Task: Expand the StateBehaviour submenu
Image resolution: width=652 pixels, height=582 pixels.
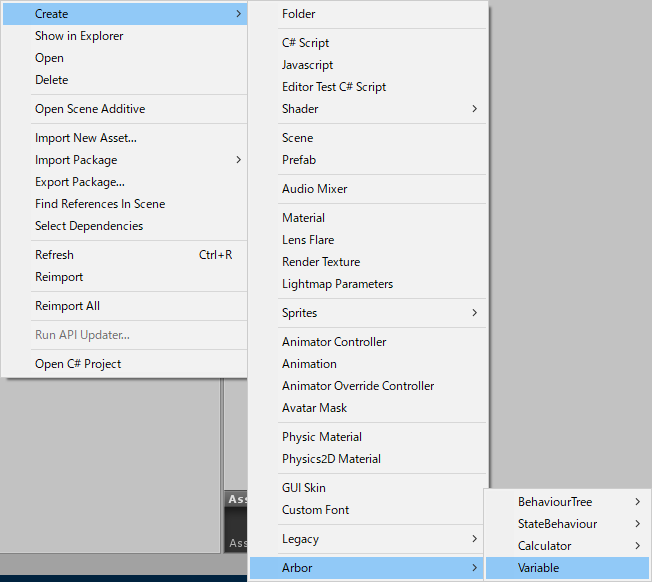Action: point(557,524)
